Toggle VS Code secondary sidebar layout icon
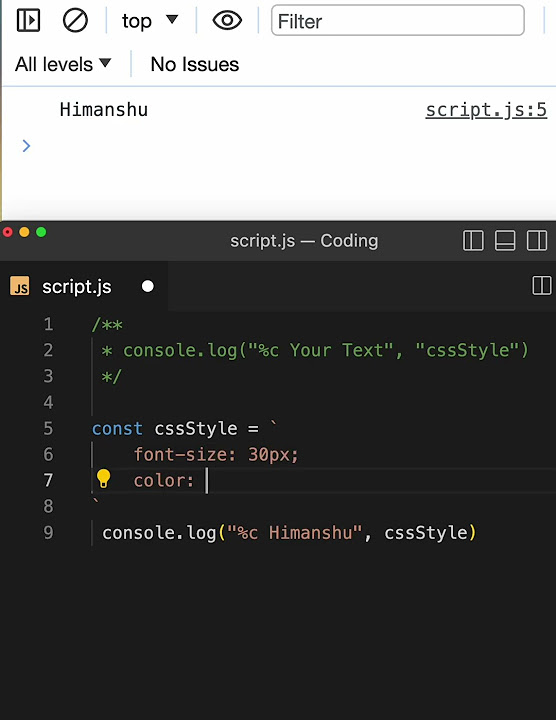 537,240
